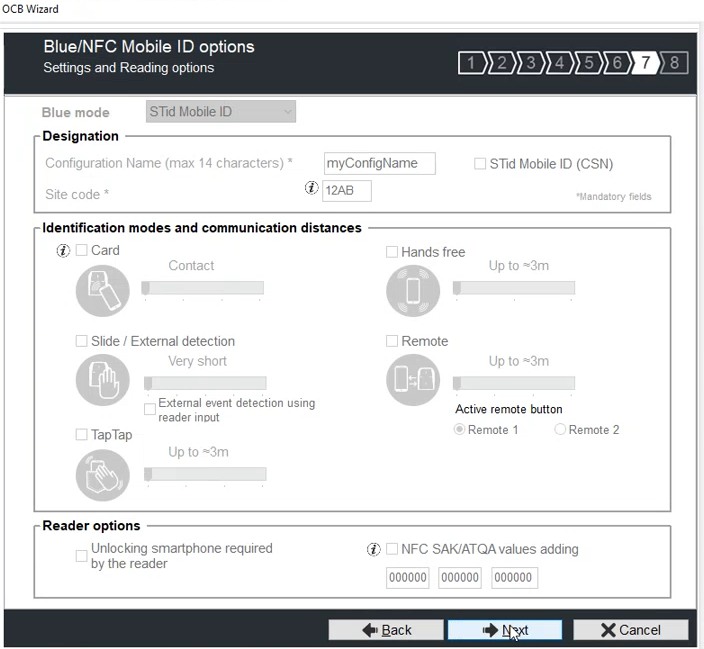Click info icon beside Site code field
Screen dimensions: 704x649
point(311,189)
